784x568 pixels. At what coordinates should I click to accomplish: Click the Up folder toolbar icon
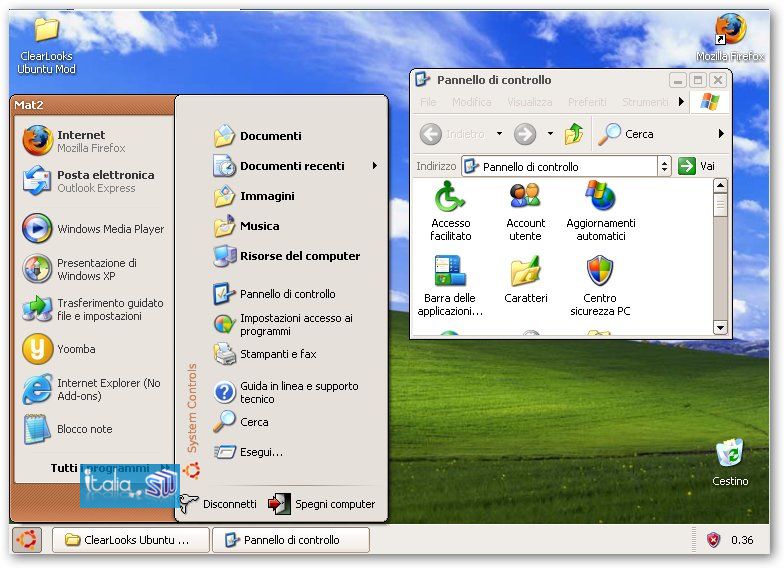pos(574,134)
